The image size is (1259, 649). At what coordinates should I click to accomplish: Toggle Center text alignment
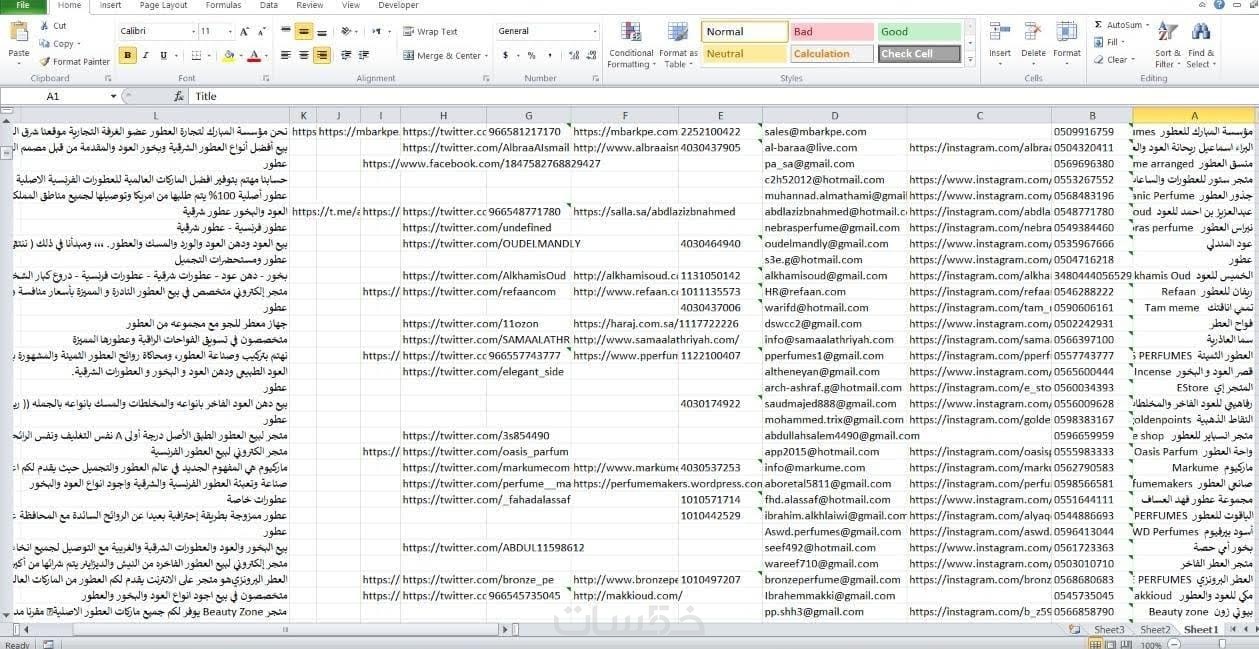304,56
